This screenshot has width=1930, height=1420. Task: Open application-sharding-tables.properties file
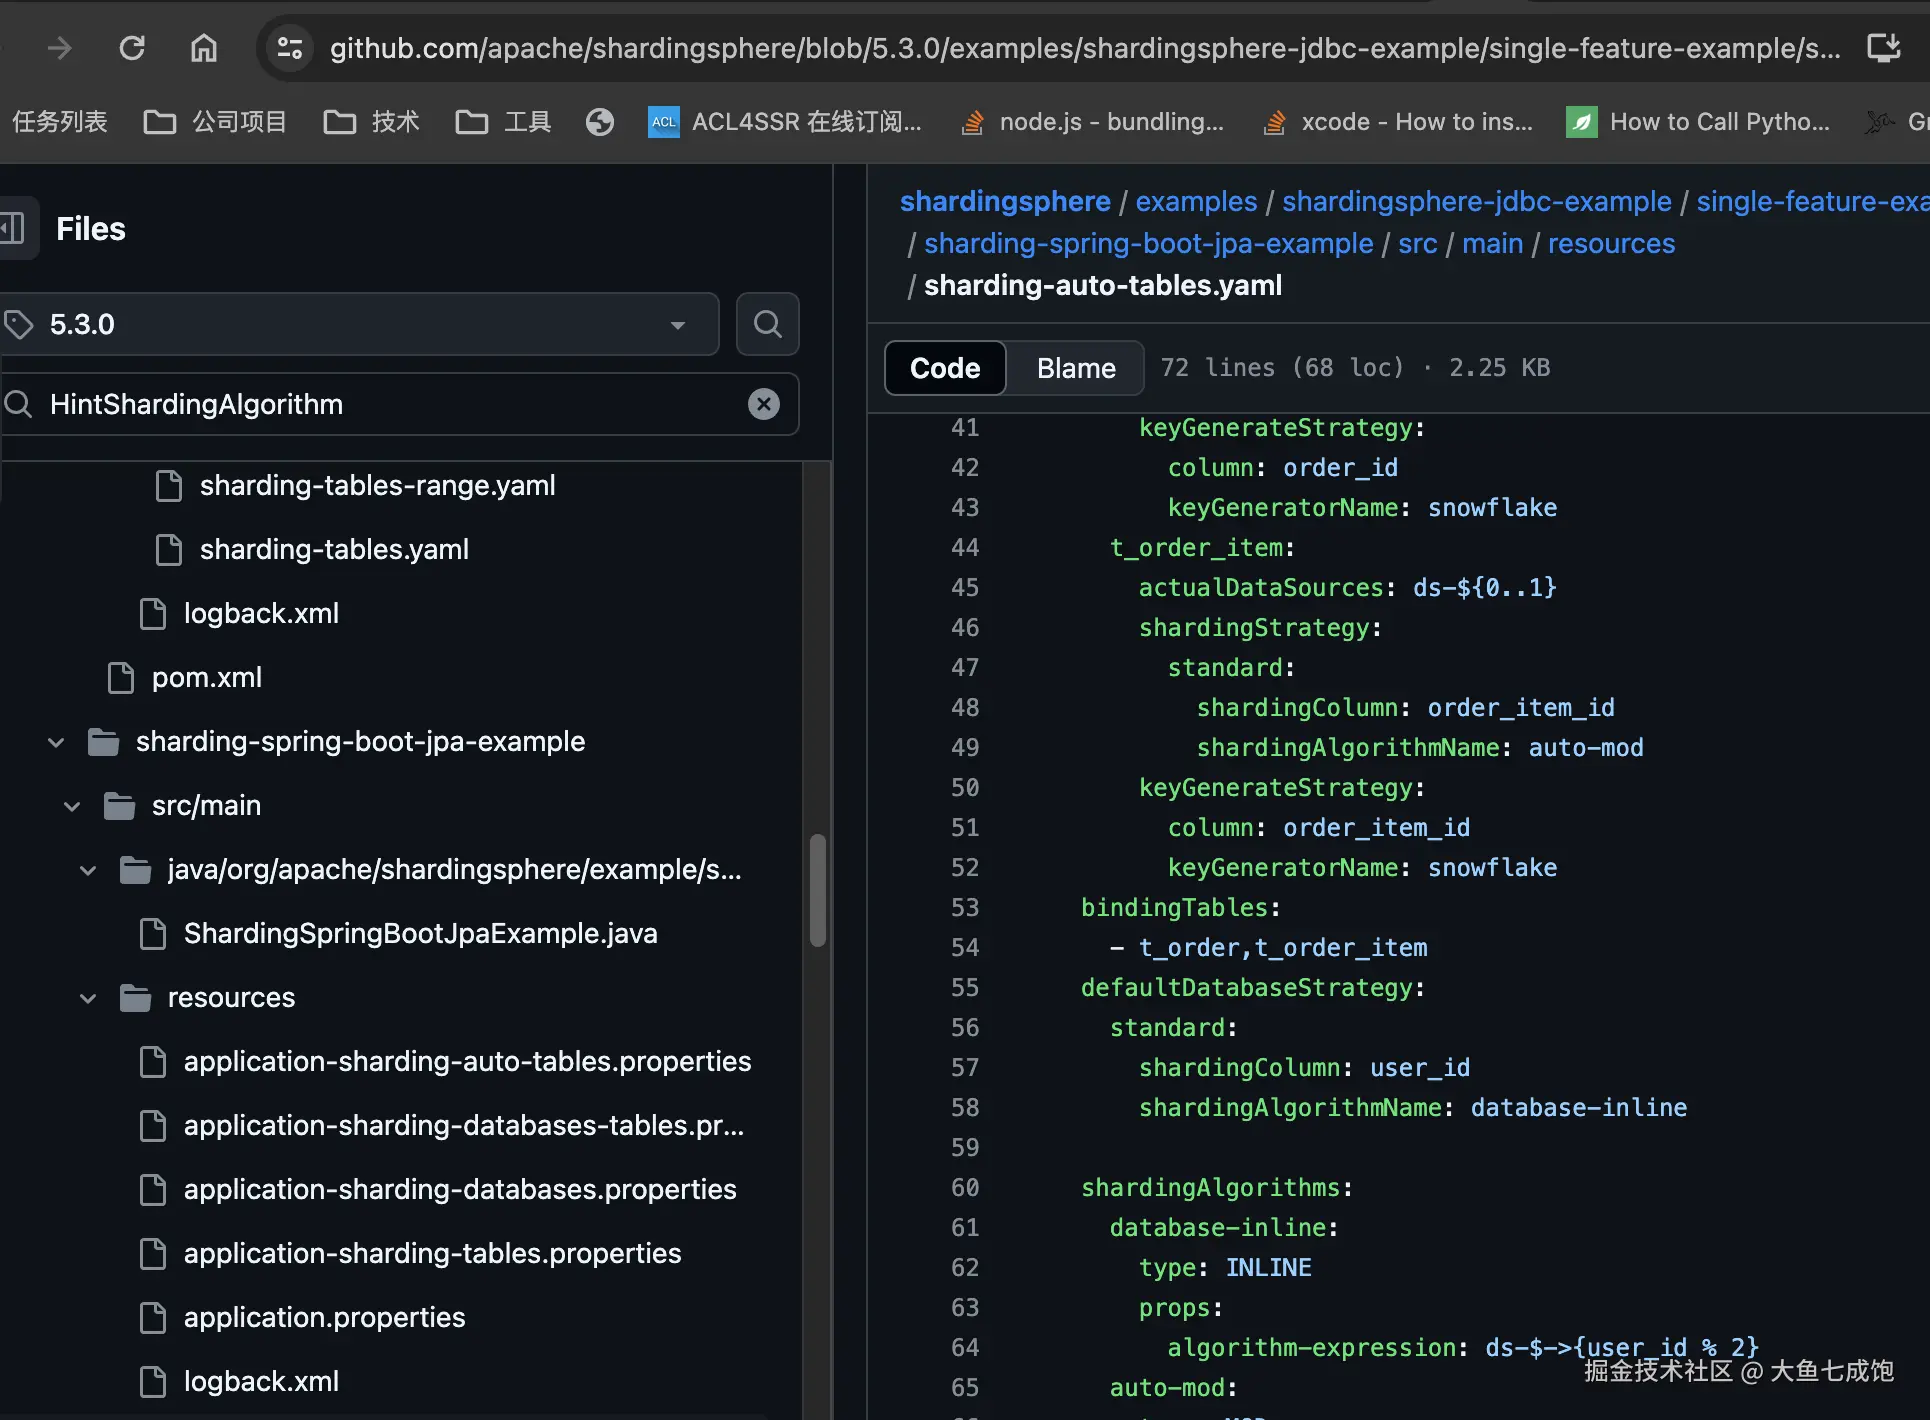click(x=432, y=1254)
